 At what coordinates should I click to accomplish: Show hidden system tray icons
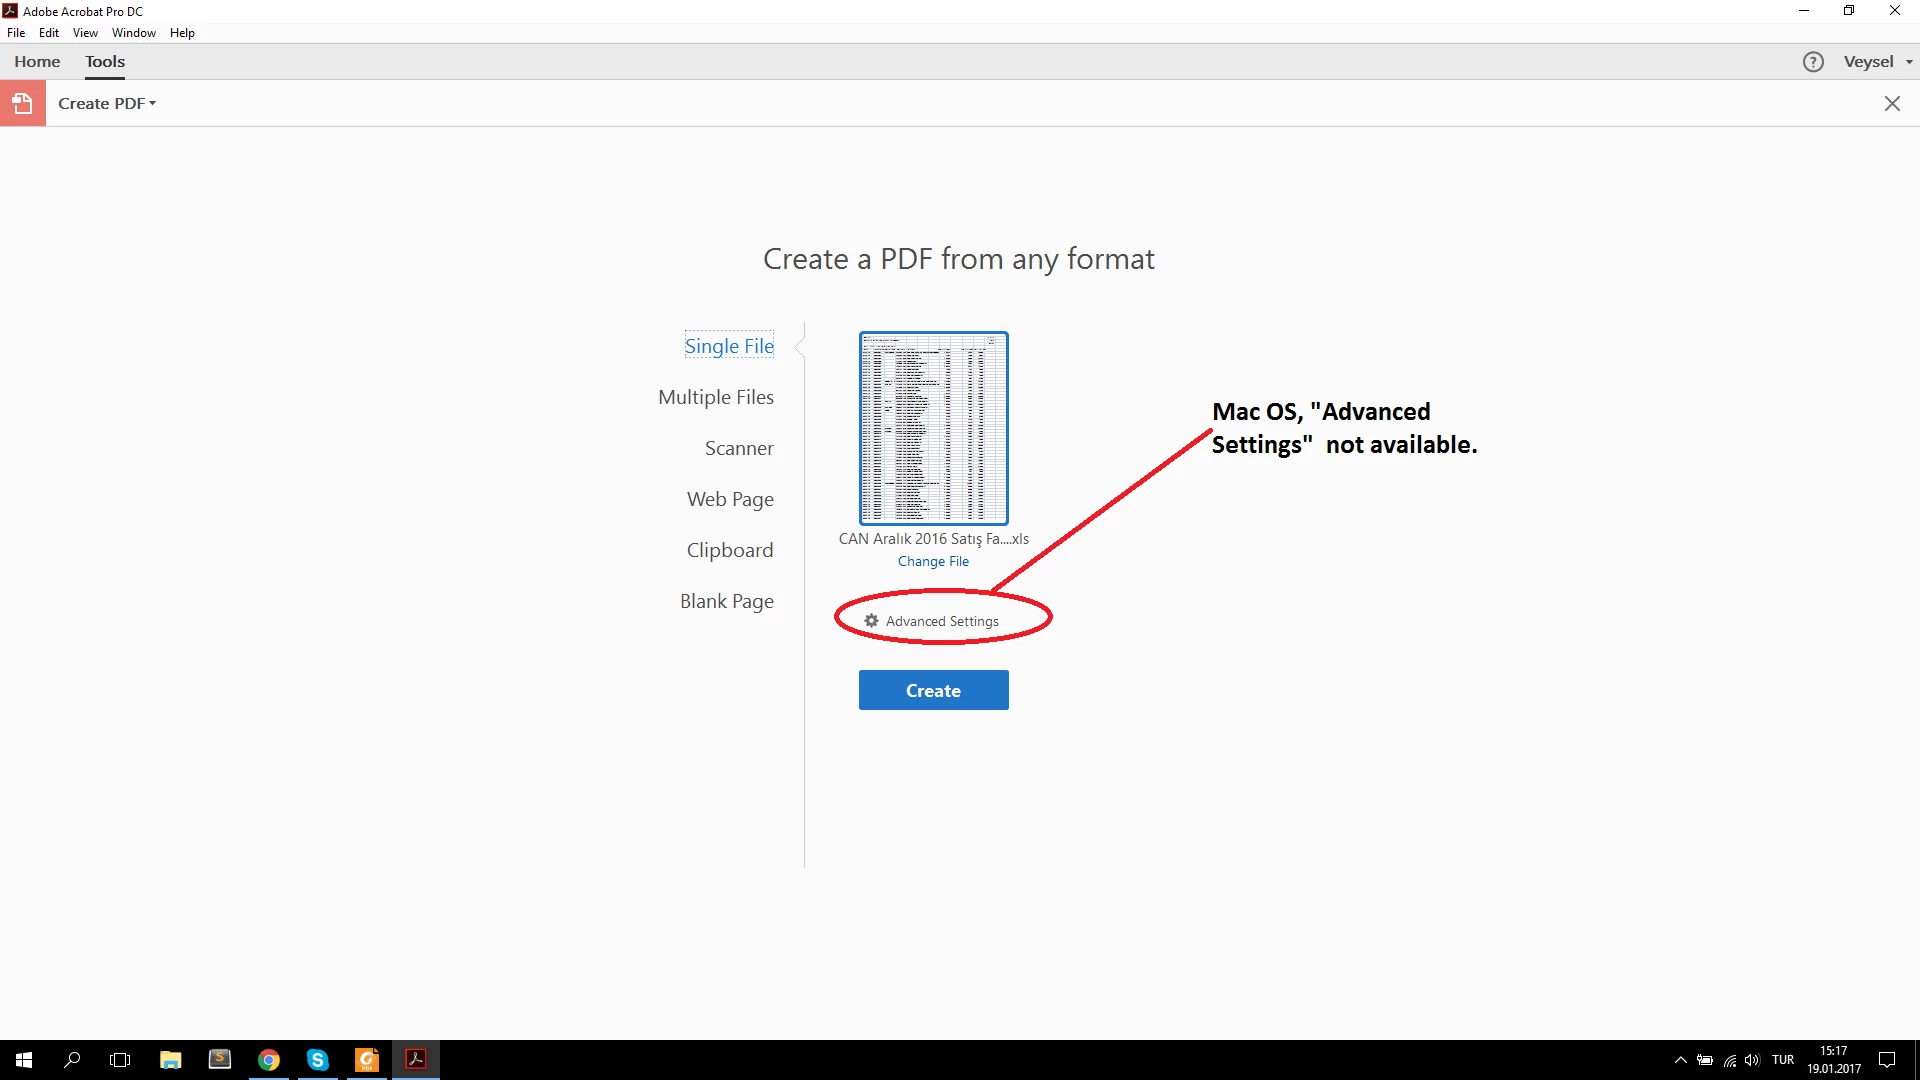click(1680, 1060)
